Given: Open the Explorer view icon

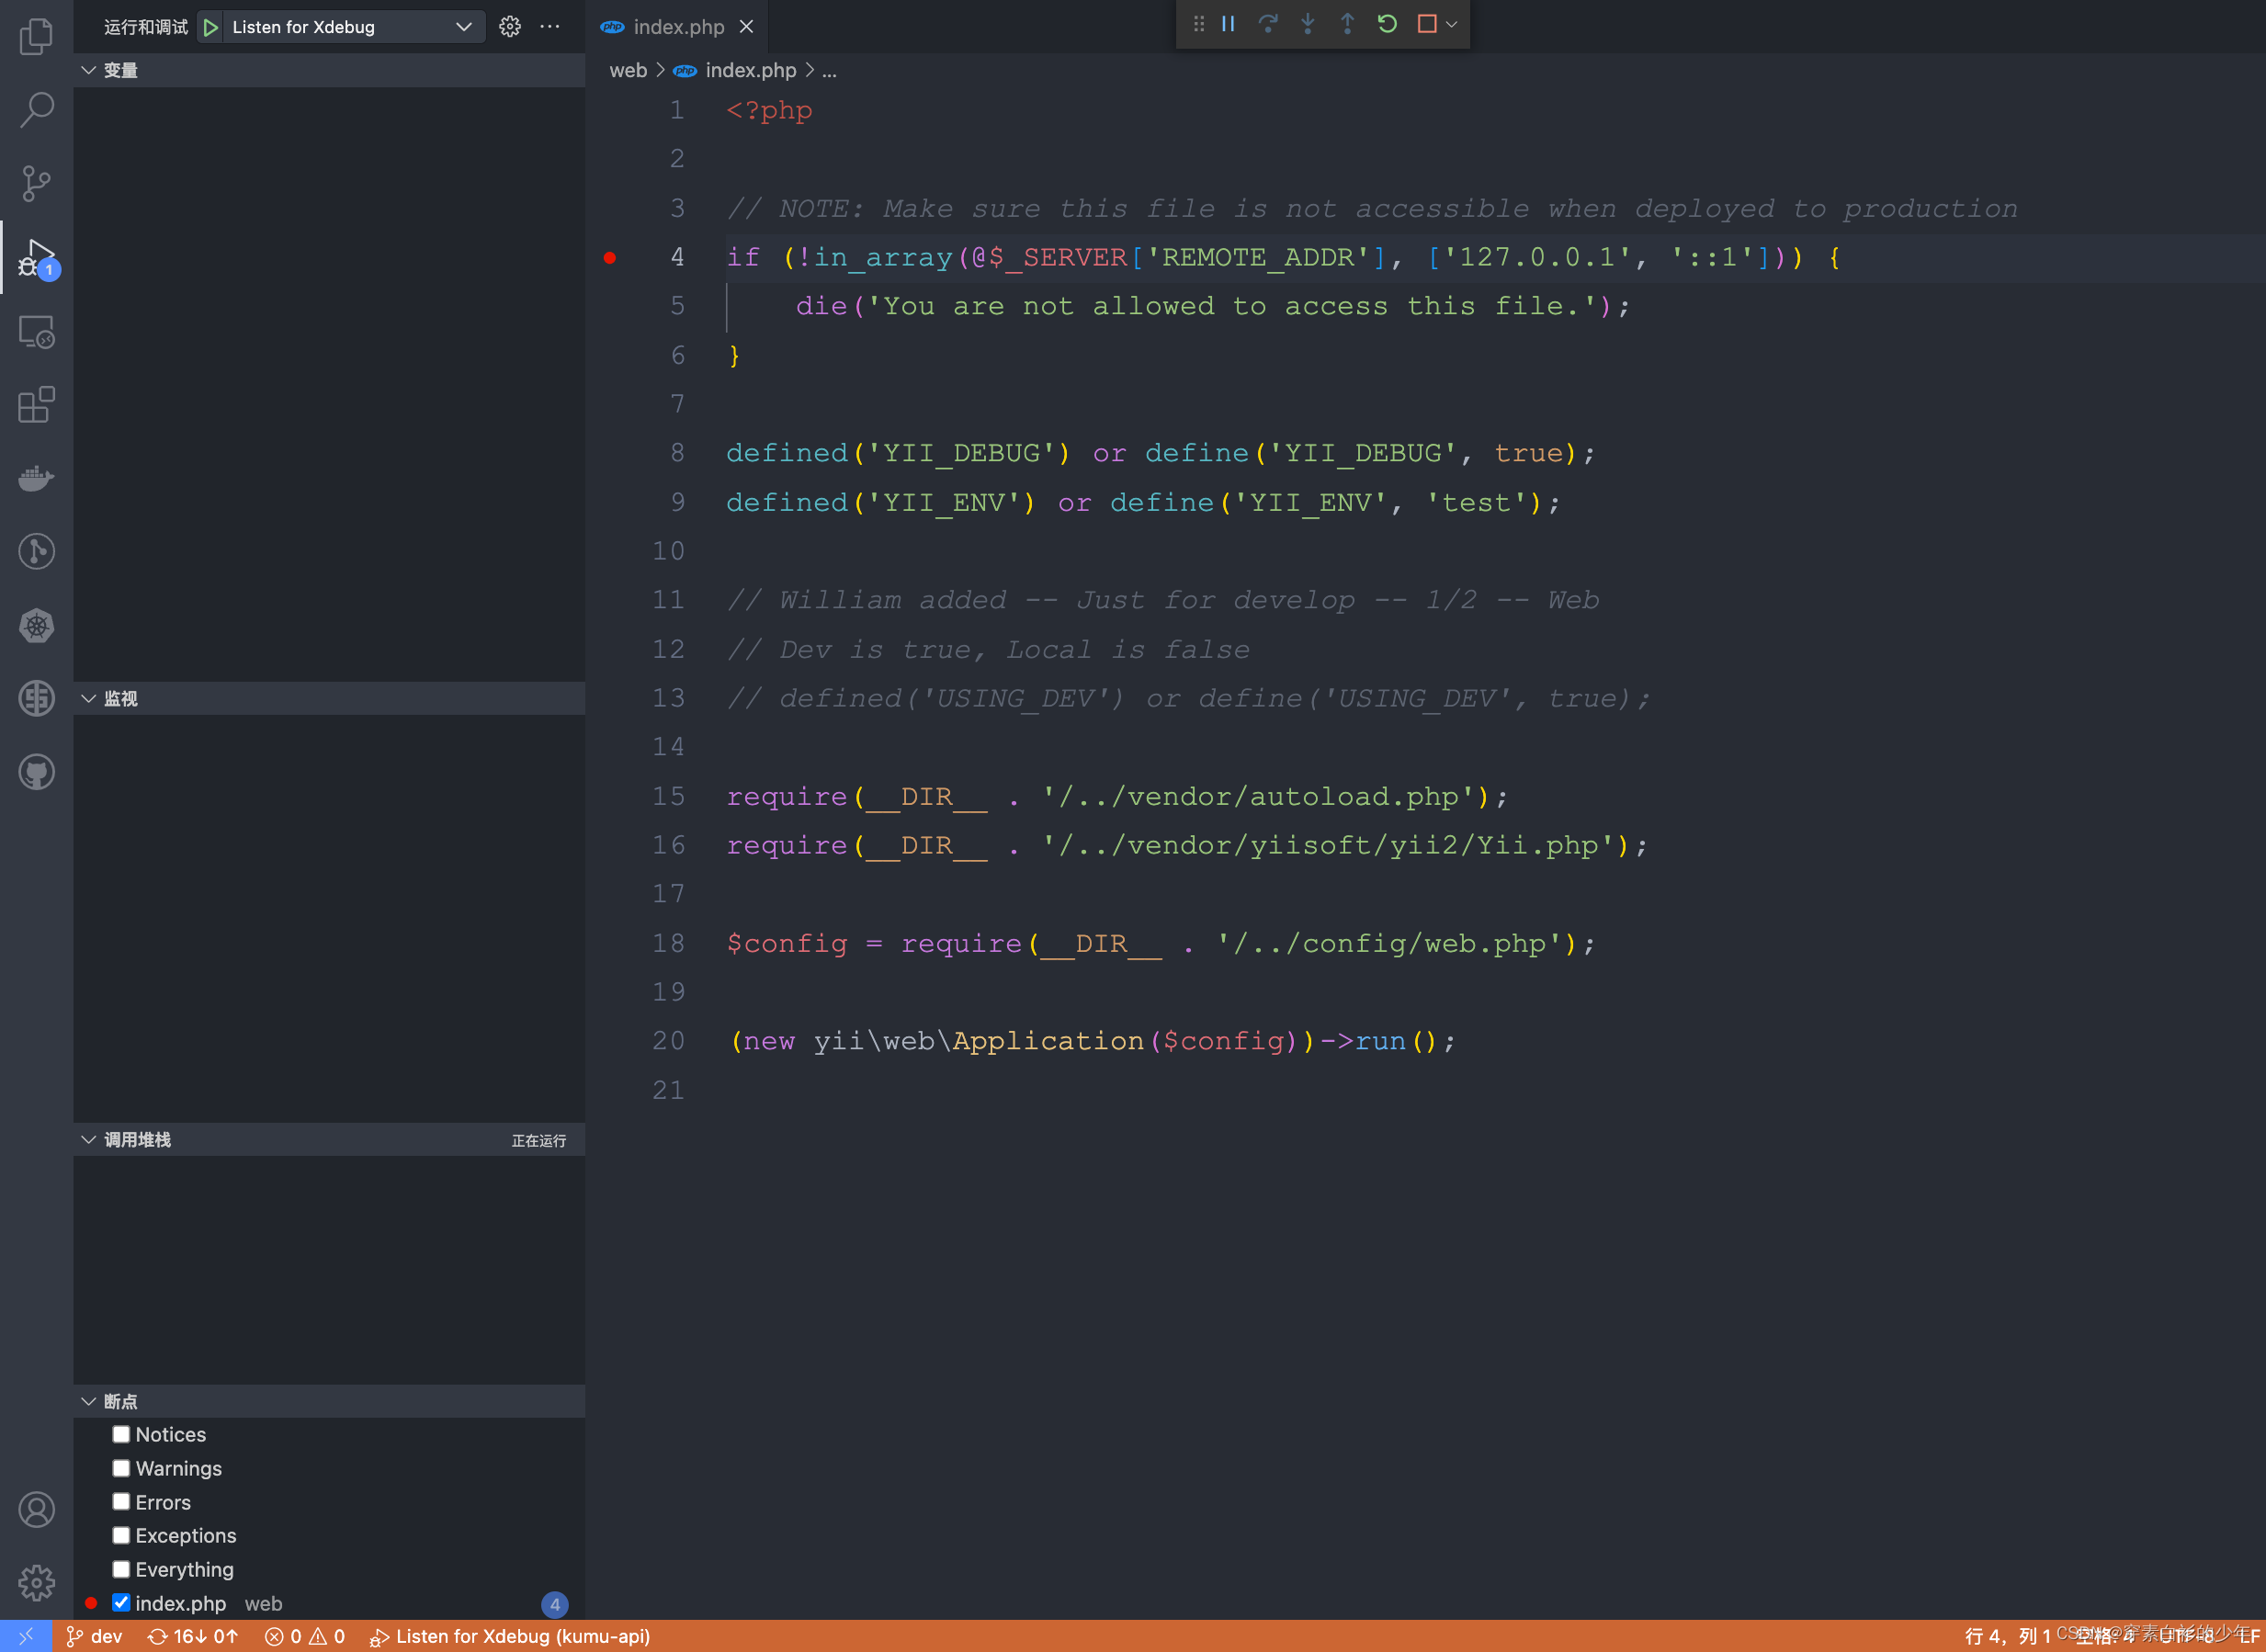Looking at the screenshot, I should click(36, 37).
